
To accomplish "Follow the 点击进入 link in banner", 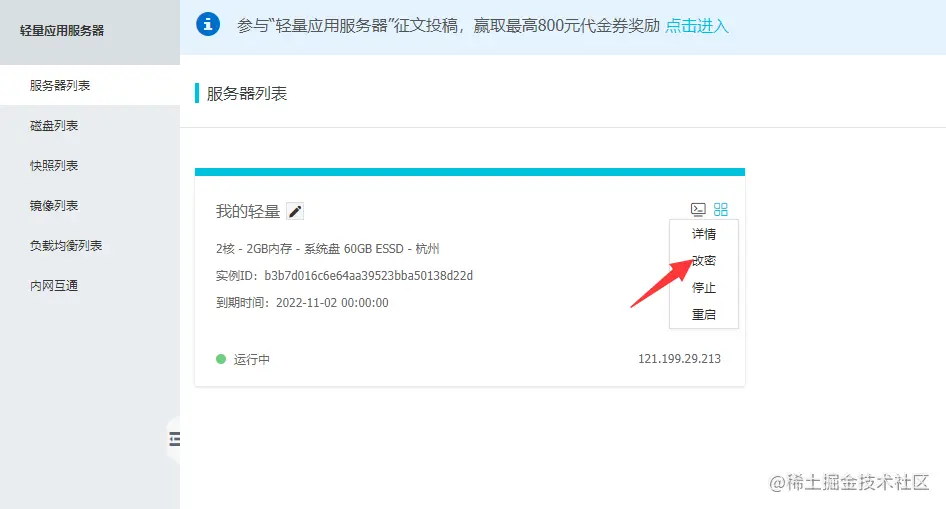I will [x=697, y=26].
